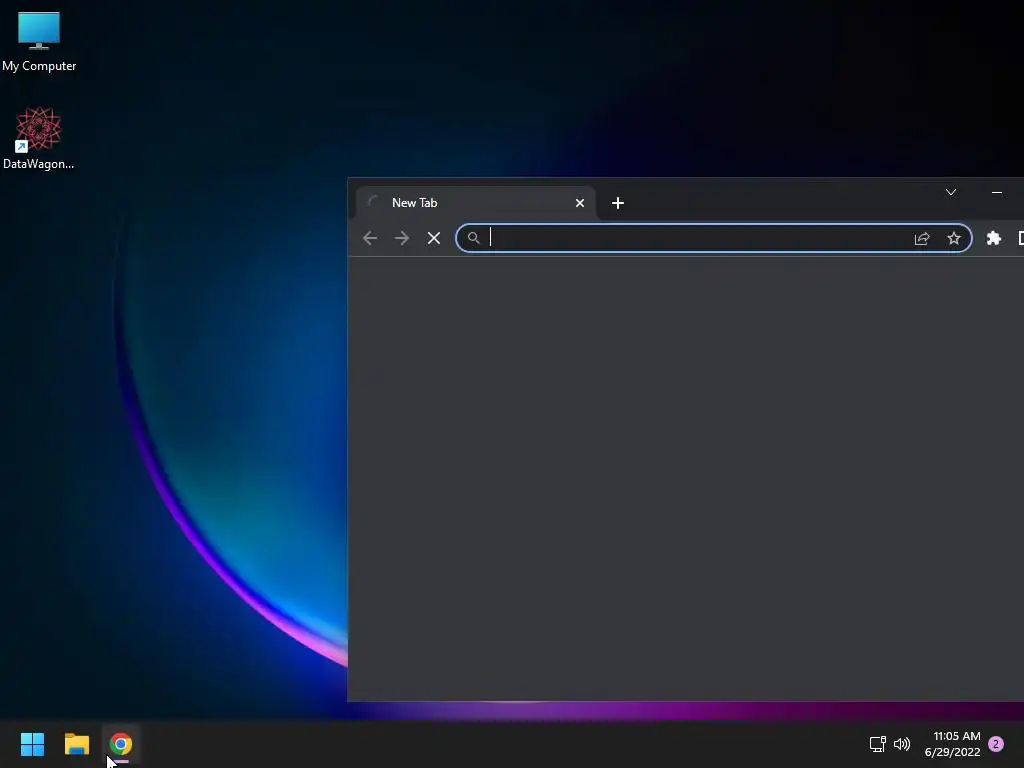
Task: Minimize the Chrome window
Action: click(997, 192)
